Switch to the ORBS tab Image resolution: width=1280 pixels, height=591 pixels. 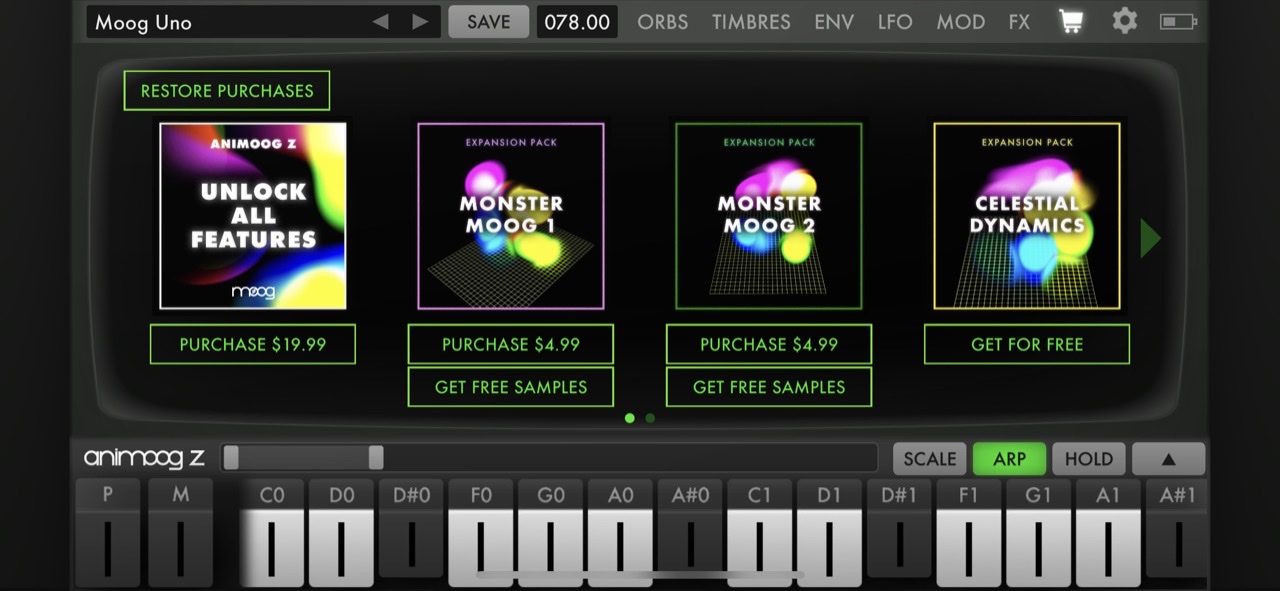tap(663, 22)
